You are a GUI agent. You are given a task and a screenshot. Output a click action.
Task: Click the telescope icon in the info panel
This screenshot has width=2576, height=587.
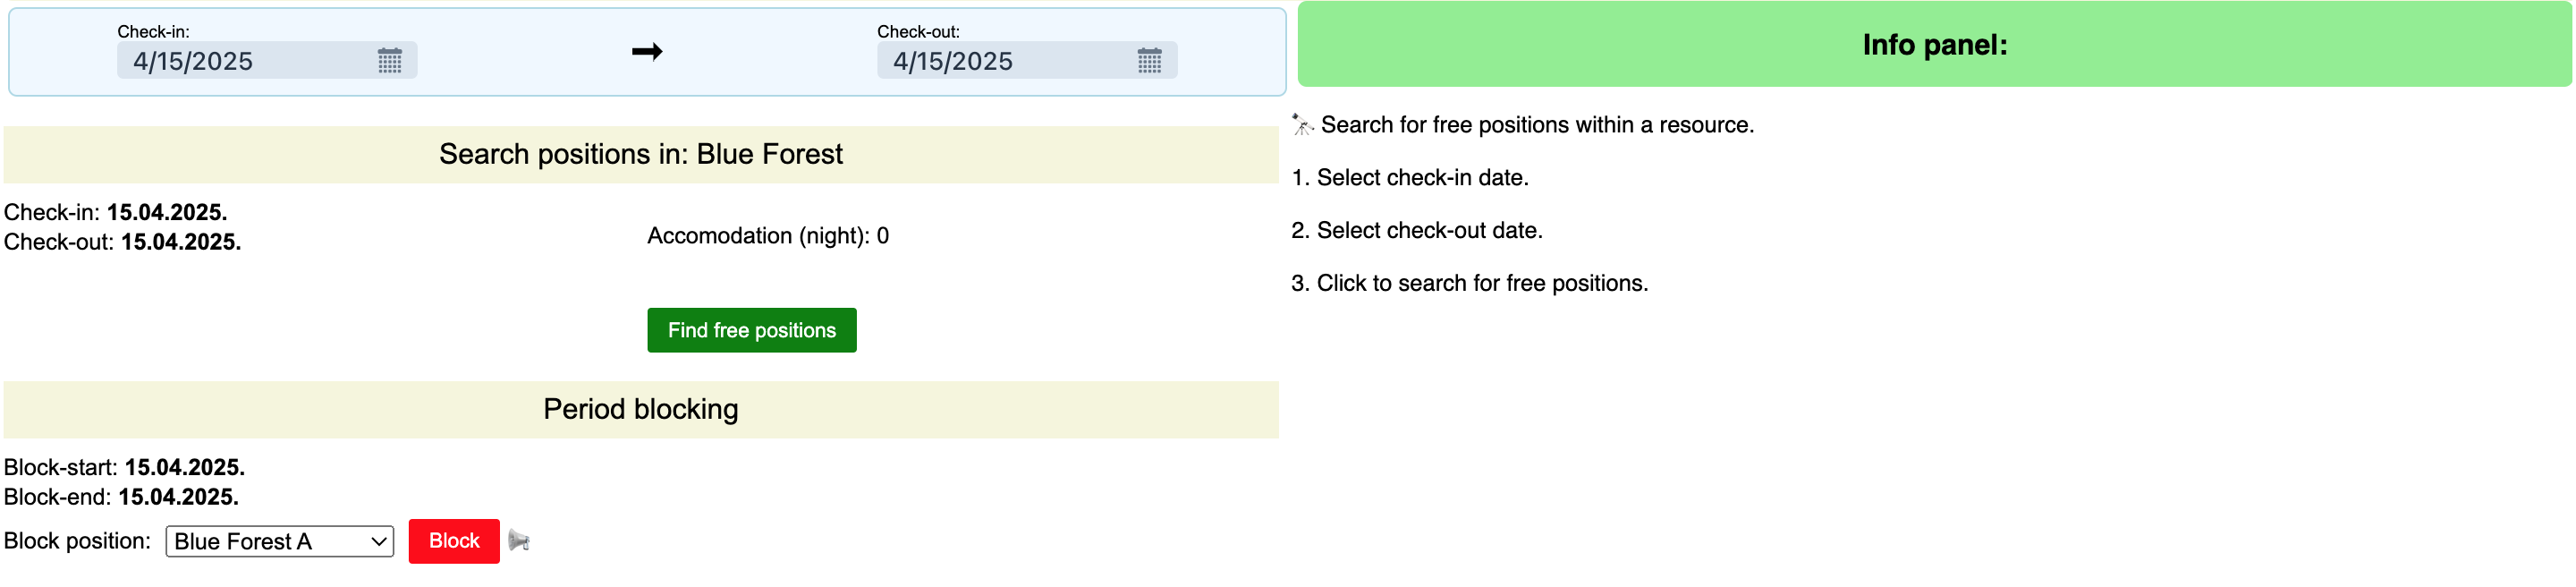point(1302,125)
